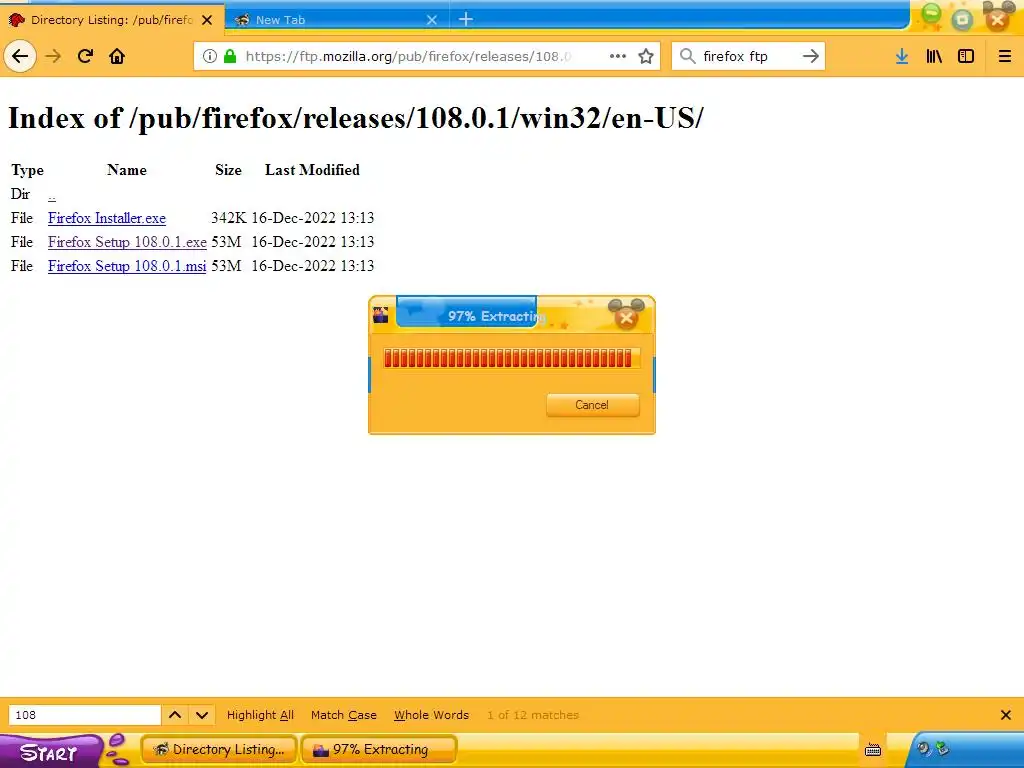Click the 'Size' column header
1024x768 pixels.
(229, 170)
